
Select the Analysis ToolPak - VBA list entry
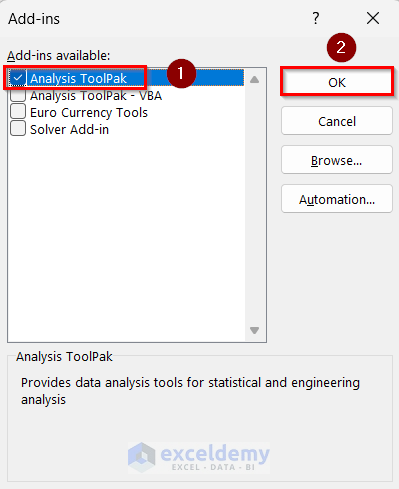click(96, 96)
